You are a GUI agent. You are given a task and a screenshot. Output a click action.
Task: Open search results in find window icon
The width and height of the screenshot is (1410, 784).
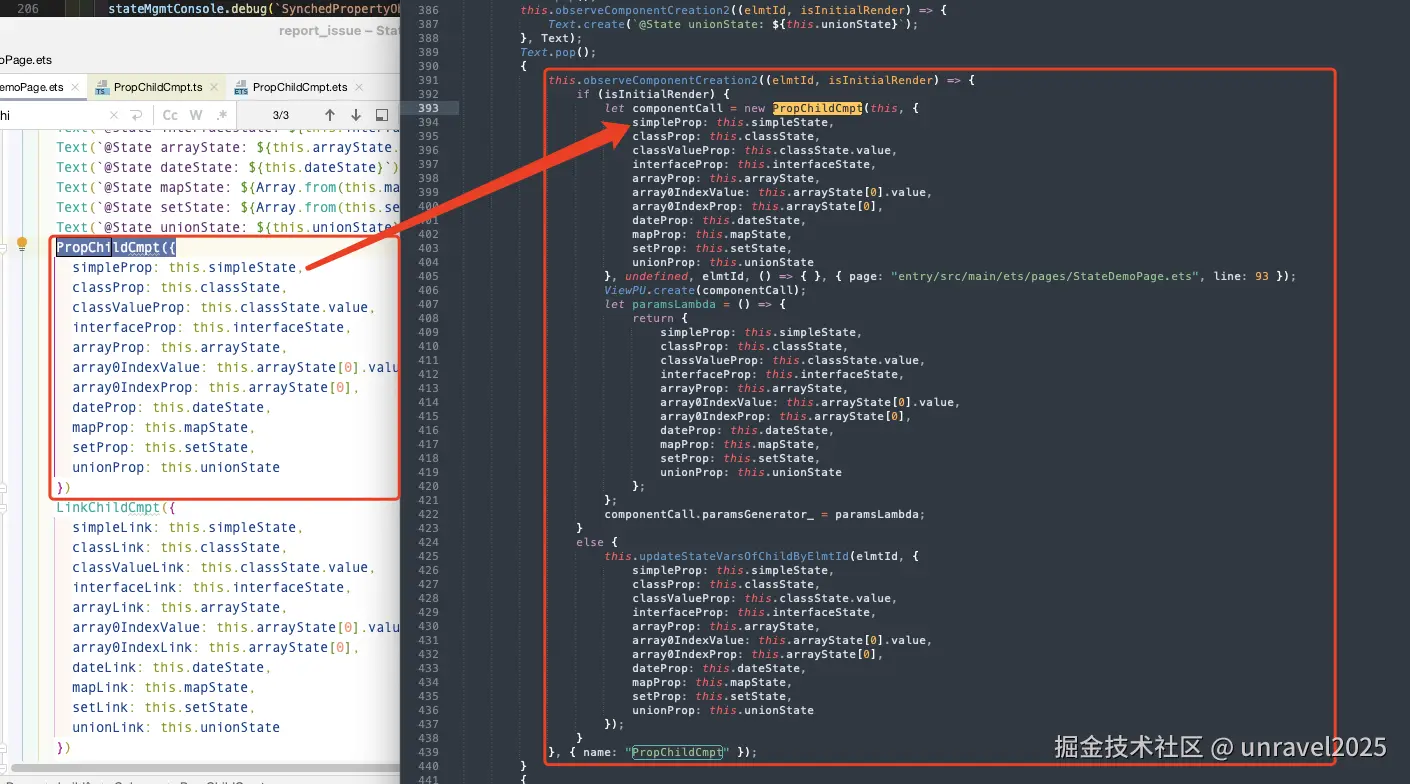tap(381, 115)
